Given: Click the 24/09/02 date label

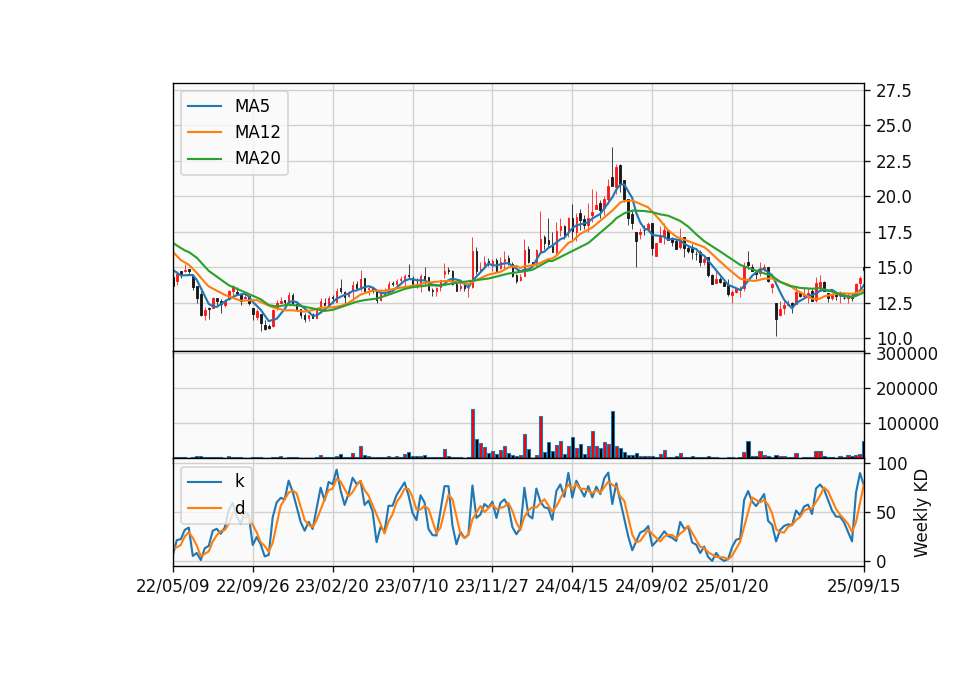Looking at the screenshot, I should (x=651, y=586).
